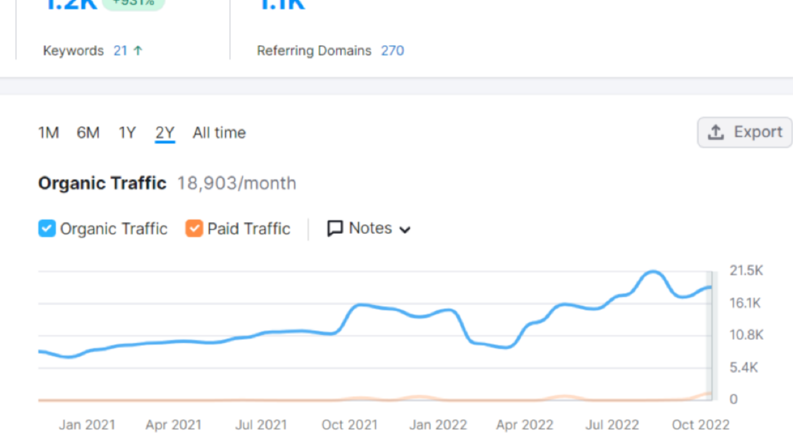The image size is (793, 446).
Task: Click the Oct 2022 axis label
Action: point(700,425)
